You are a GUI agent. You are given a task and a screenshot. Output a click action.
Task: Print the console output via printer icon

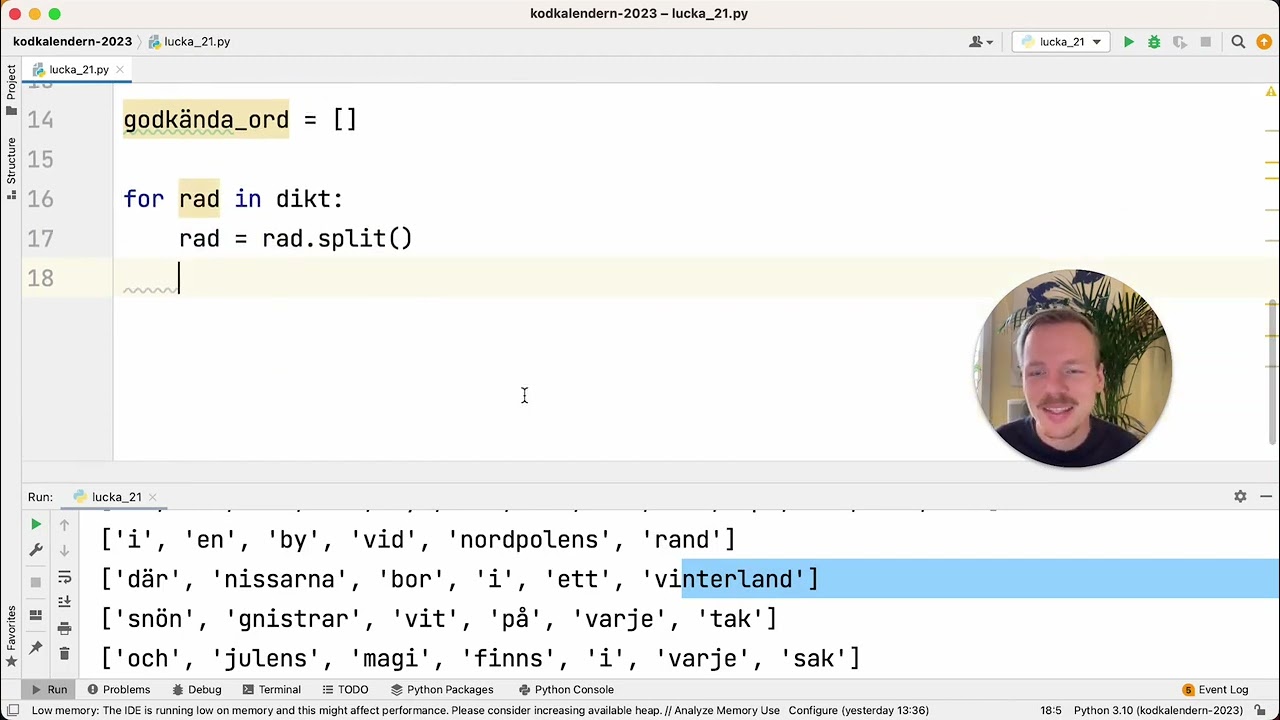(64, 628)
